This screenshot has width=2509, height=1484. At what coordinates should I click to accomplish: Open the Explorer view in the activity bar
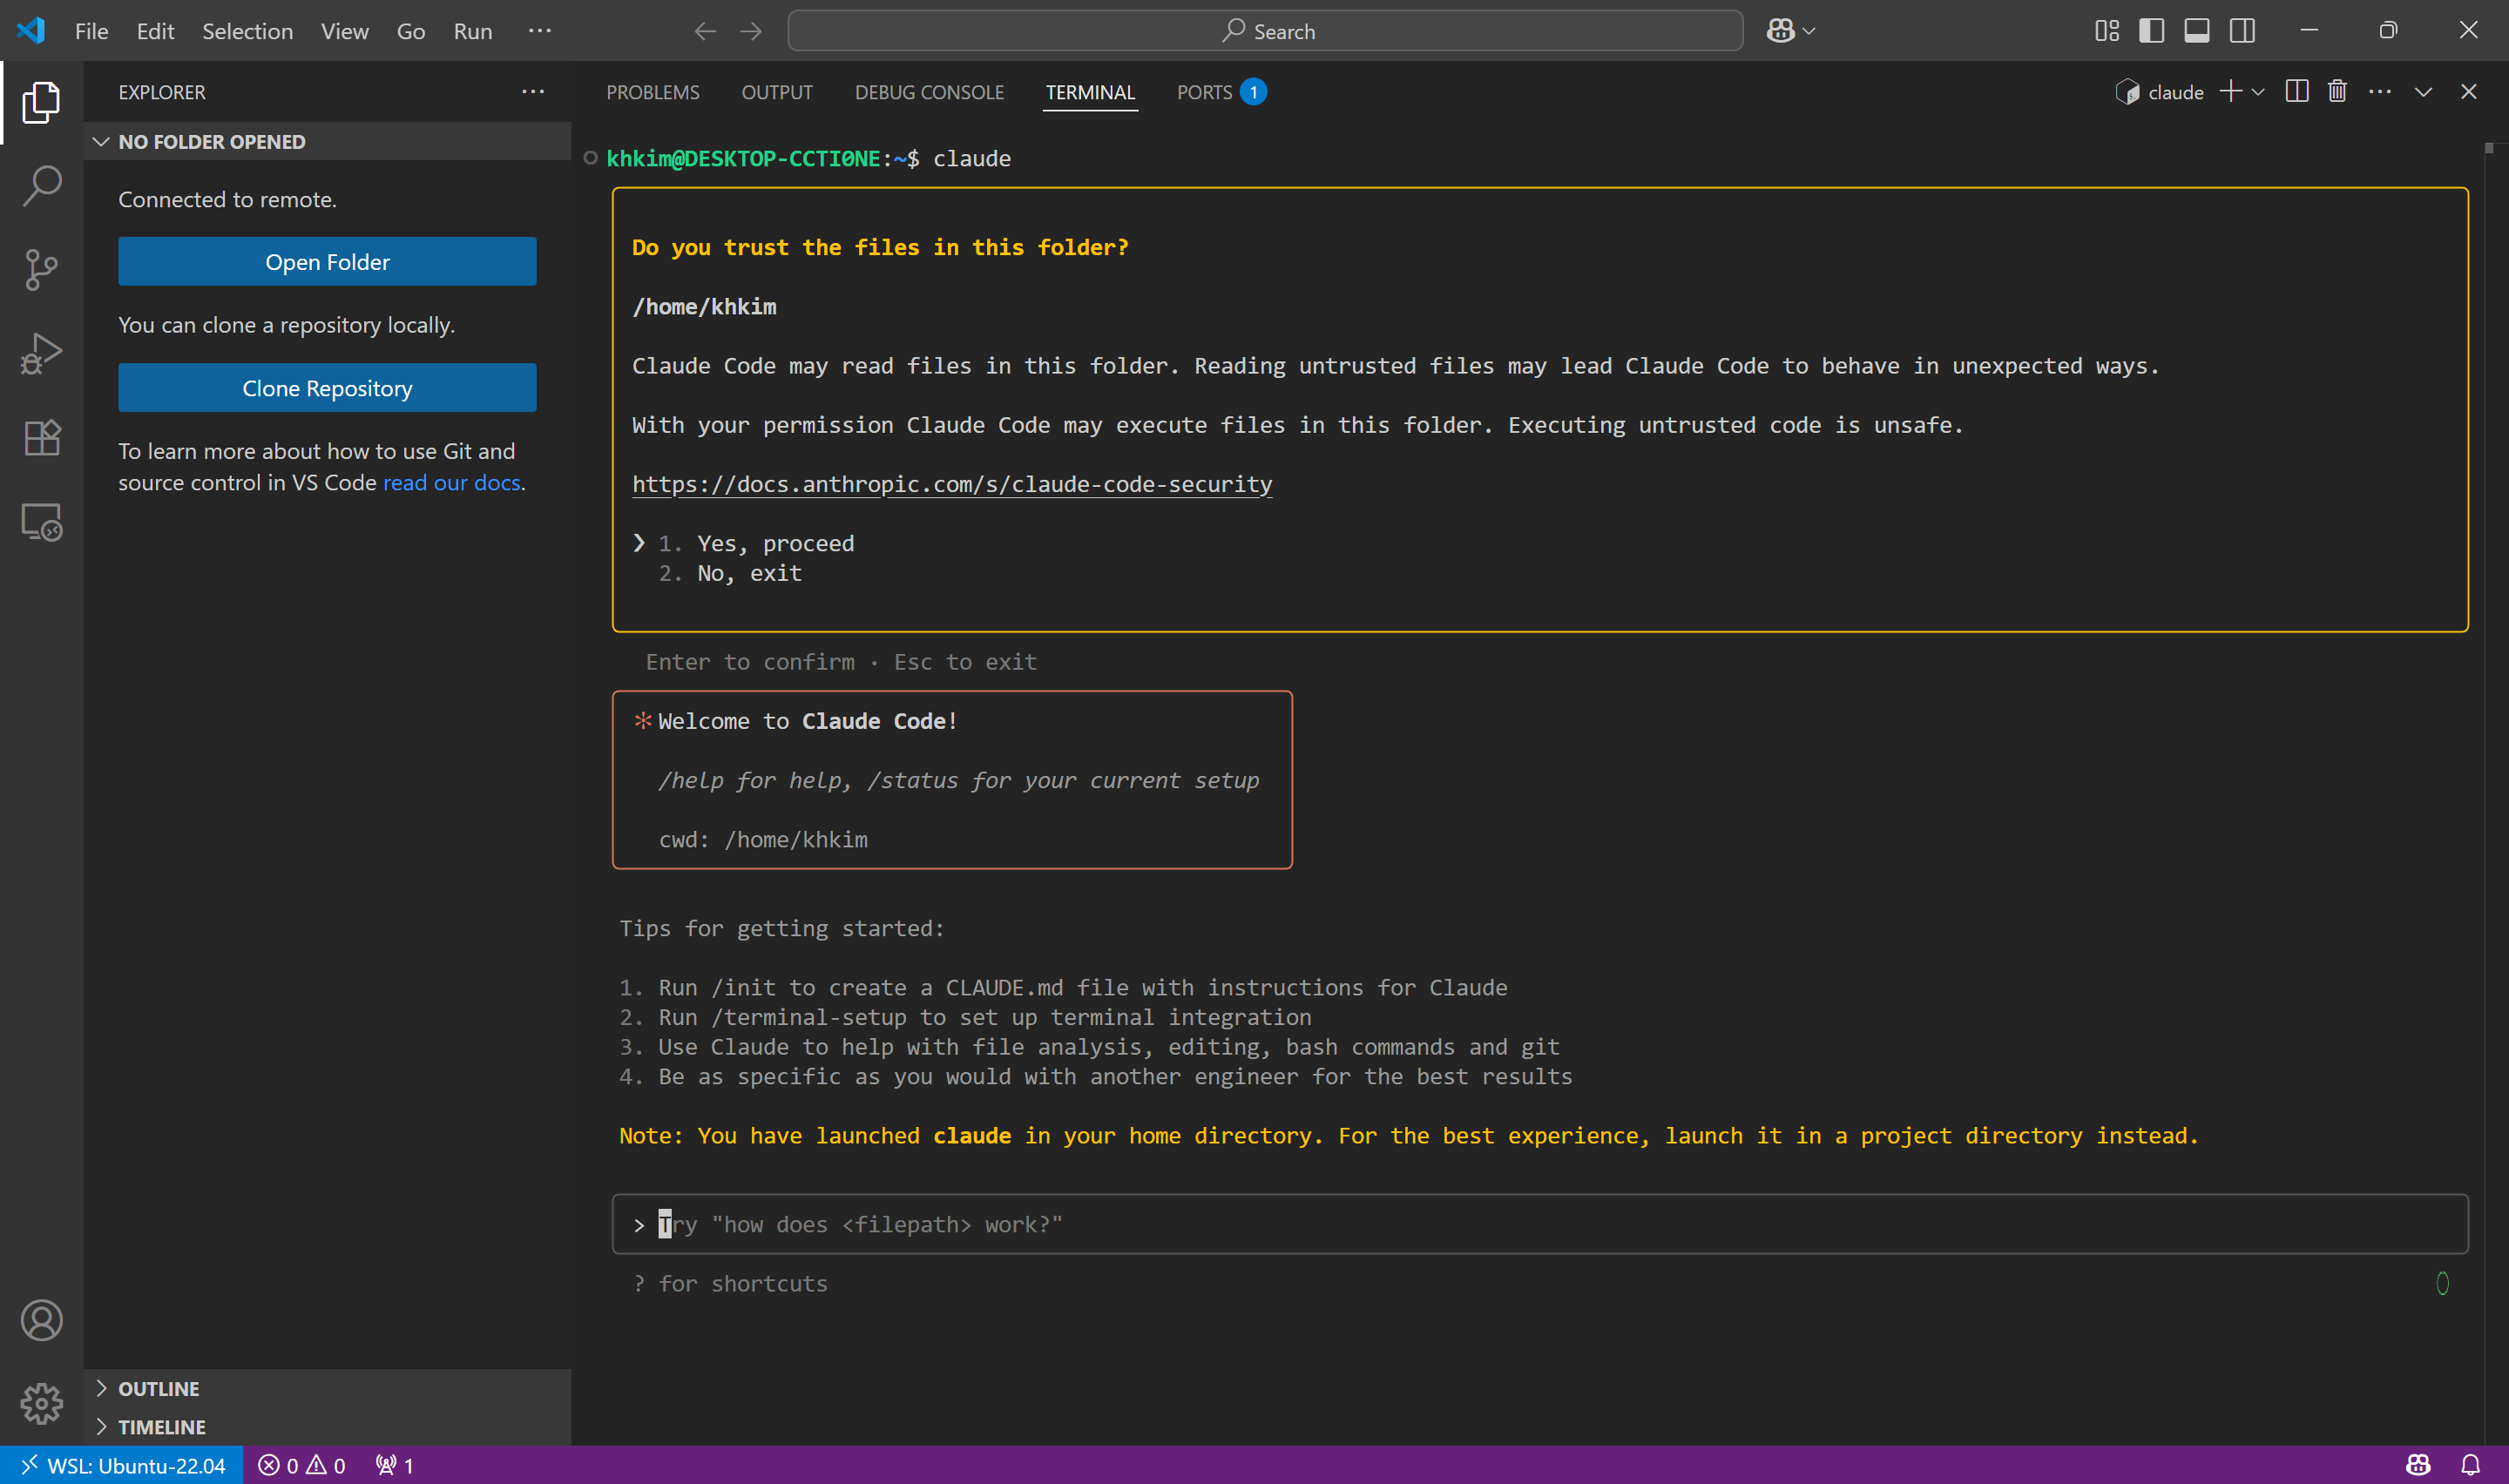click(x=41, y=101)
